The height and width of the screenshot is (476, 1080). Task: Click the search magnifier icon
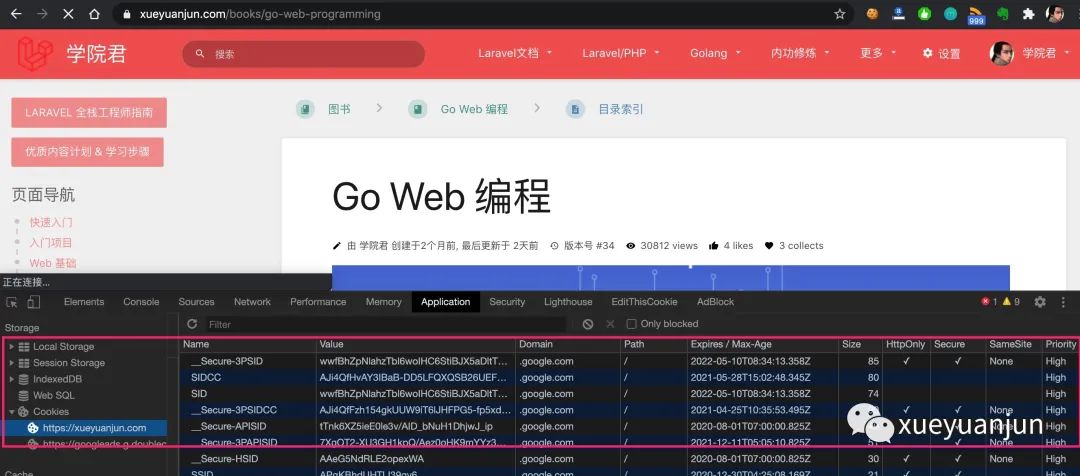click(x=200, y=54)
